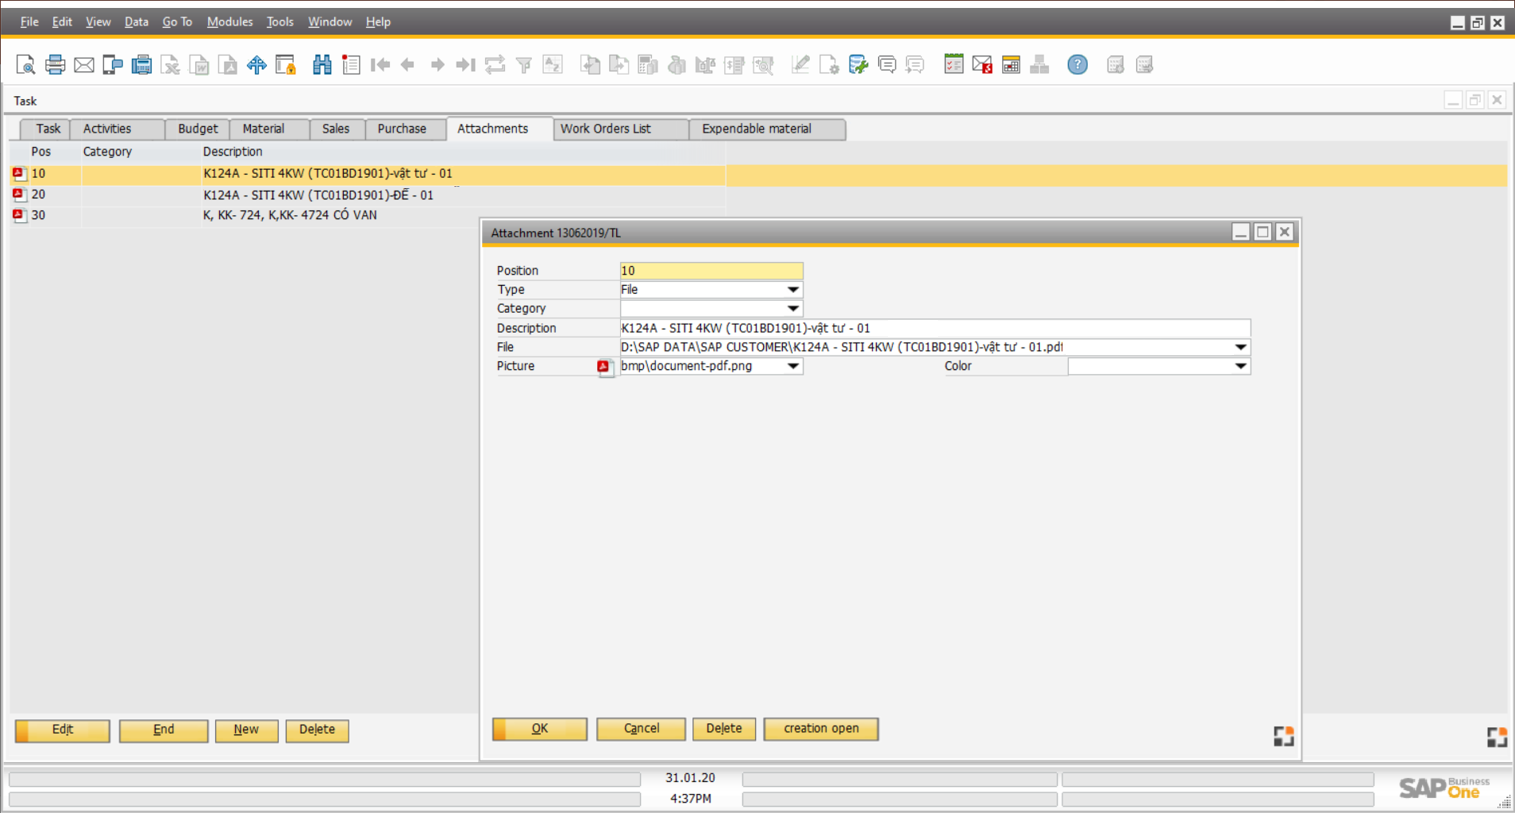Open the View menu
Screen dimensions: 1515x813
point(98,22)
